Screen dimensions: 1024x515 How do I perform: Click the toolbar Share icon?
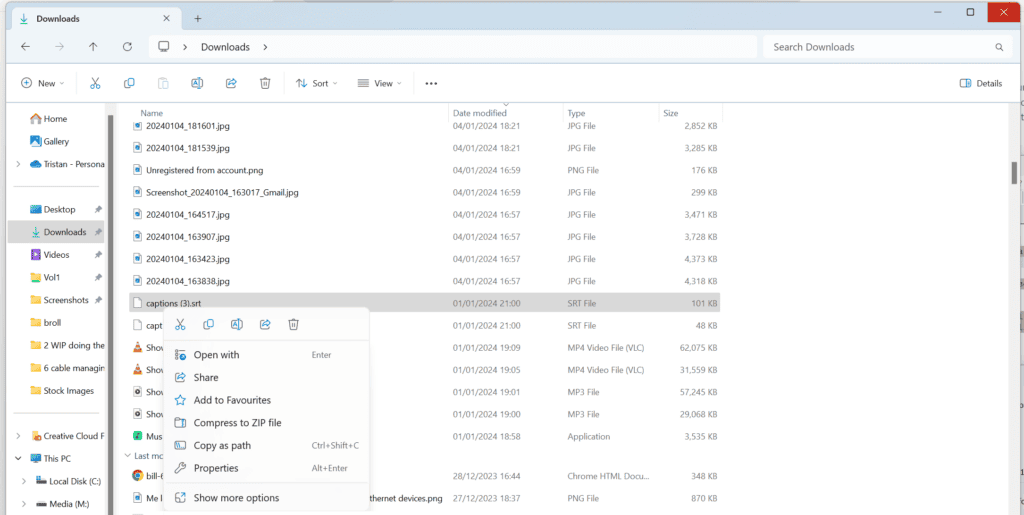pyautogui.click(x=231, y=83)
